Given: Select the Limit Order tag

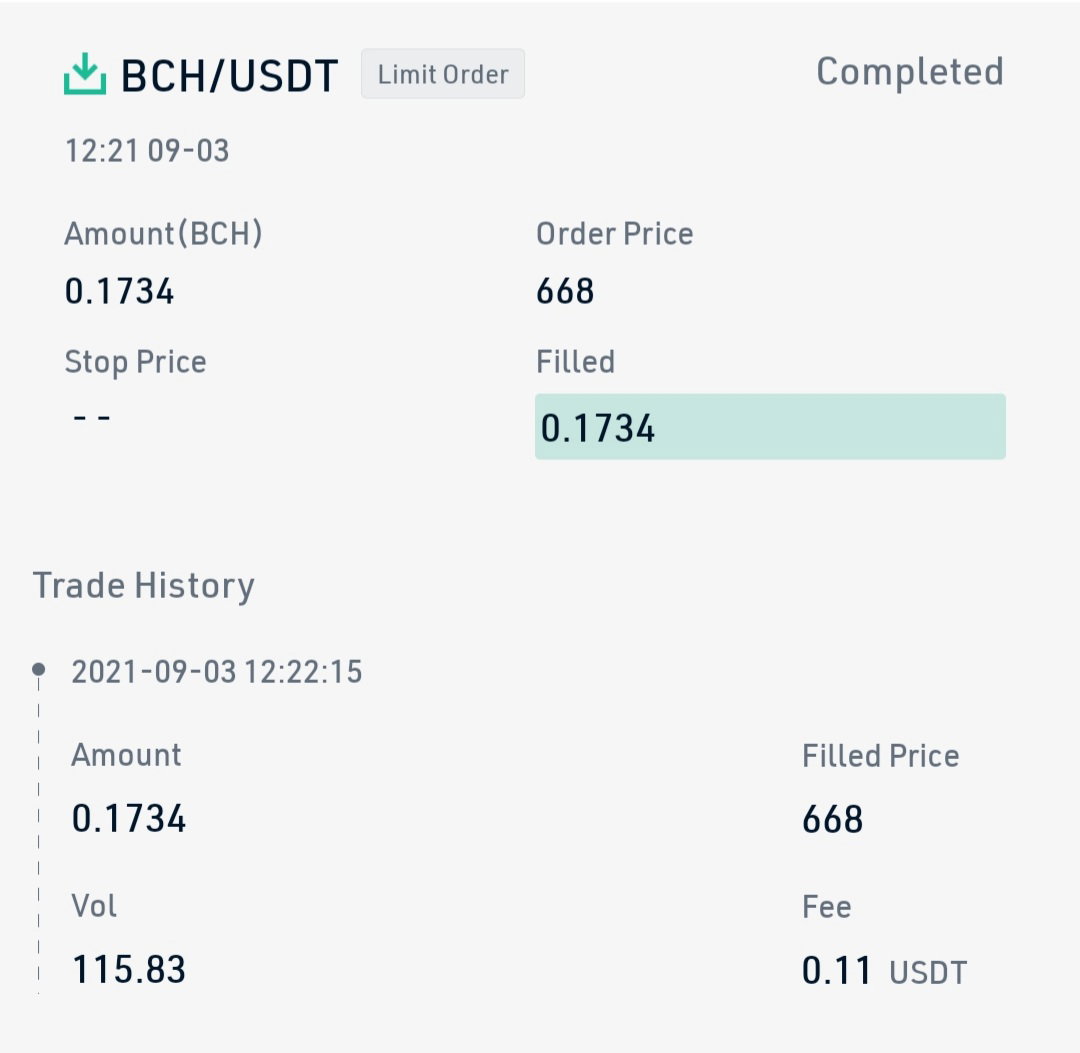Looking at the screenshot, I should pos(443,74).
